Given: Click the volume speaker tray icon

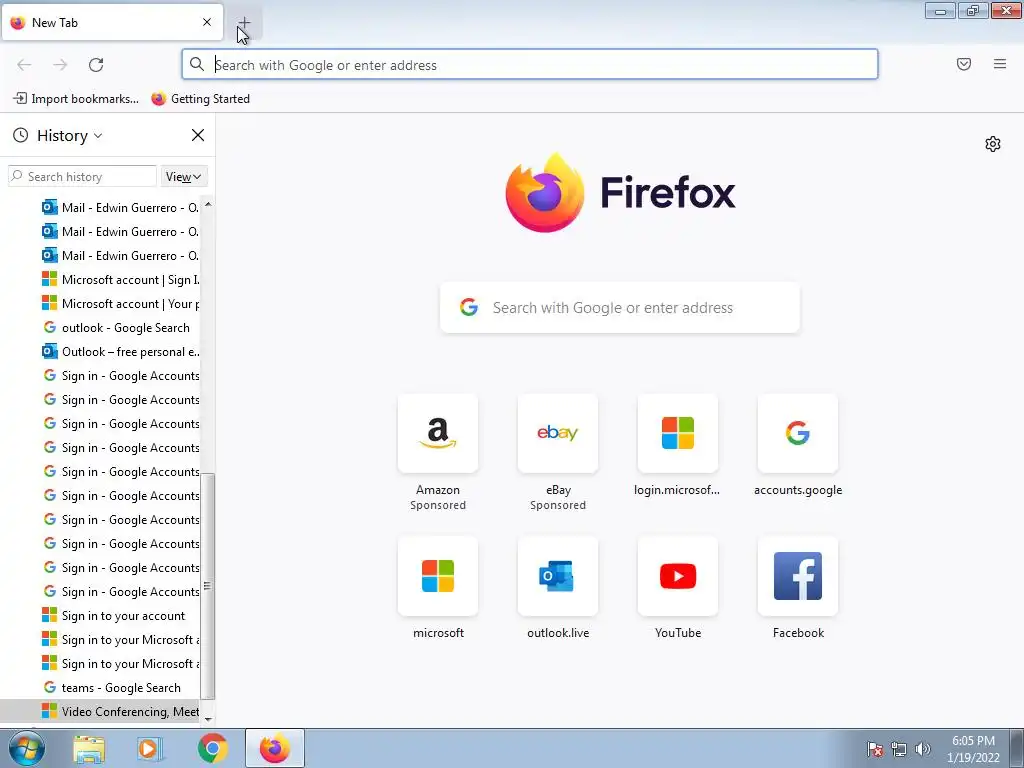Looking at the screenshot, I should coord(923,749).
